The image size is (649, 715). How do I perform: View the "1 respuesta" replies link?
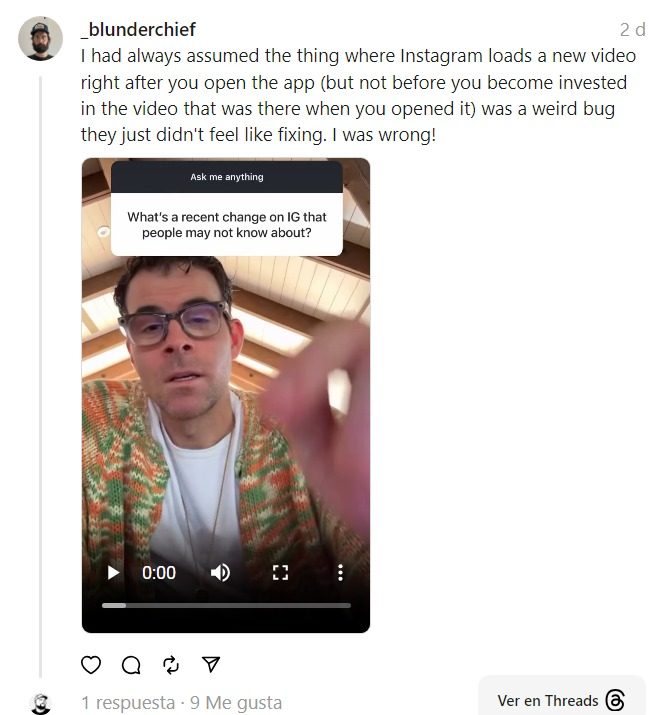(128, 702)
